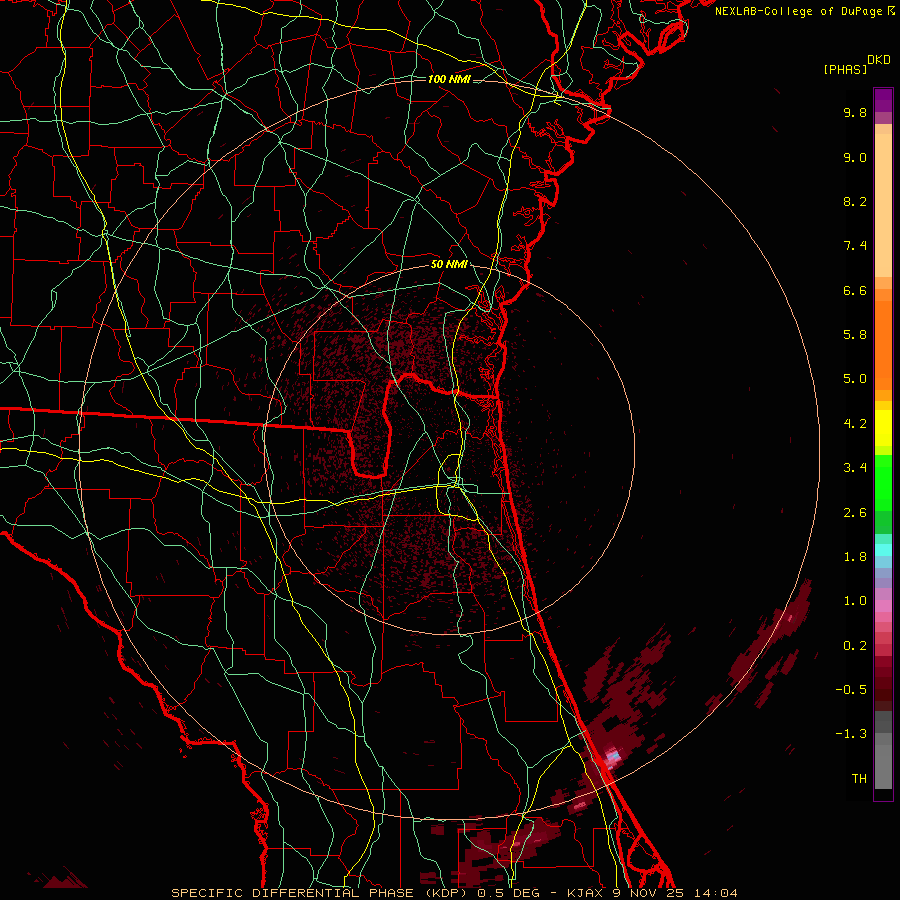Viewport: 900px width, 900px height.
Task: Pick the pink band on the color bar
Action: pyautogui.click(x=883, y=606)
